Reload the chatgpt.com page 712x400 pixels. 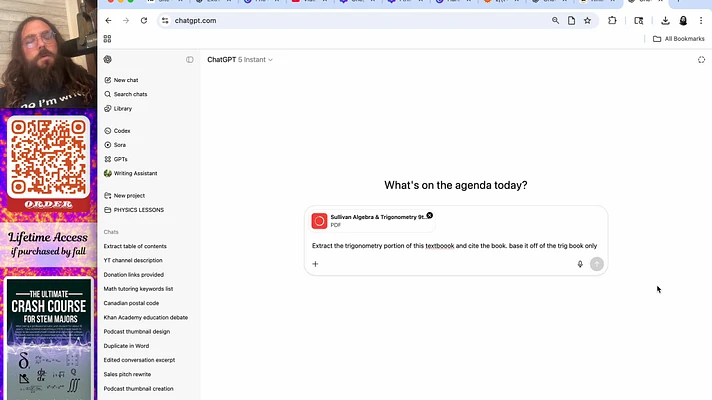[144, 20]
